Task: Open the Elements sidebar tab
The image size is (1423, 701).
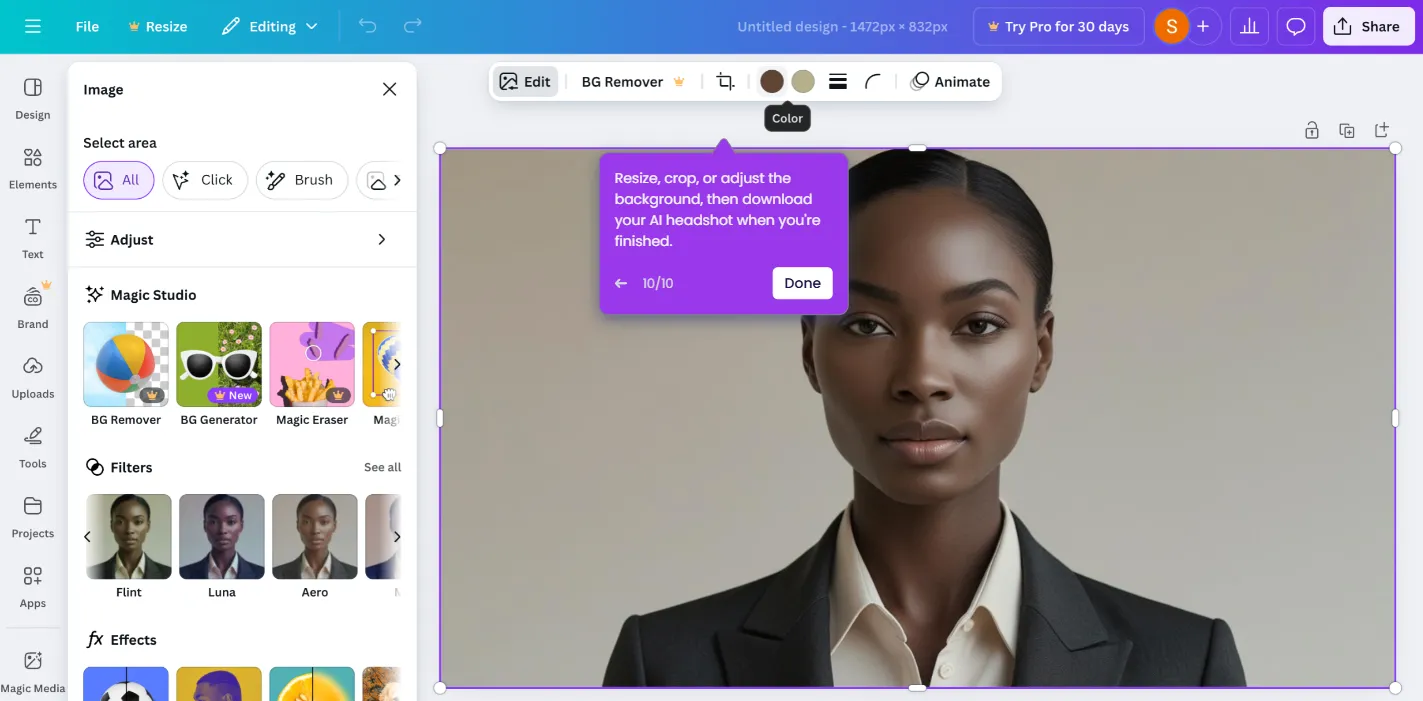Action: [33, 169]
